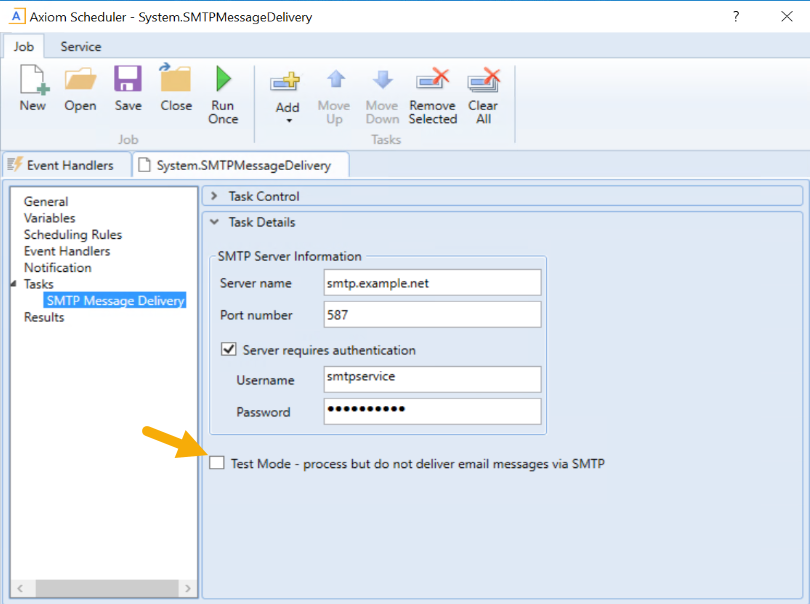Screen dimensions: 810x604
Task: Click the Port number input field
Action: pos(432,315)
